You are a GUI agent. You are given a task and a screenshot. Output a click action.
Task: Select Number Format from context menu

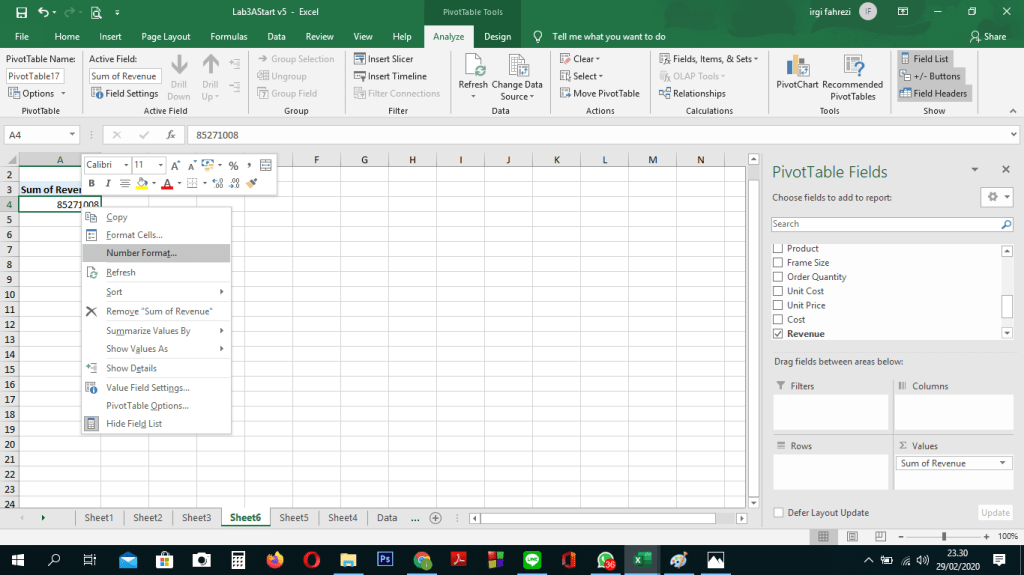tap(141, 253)
